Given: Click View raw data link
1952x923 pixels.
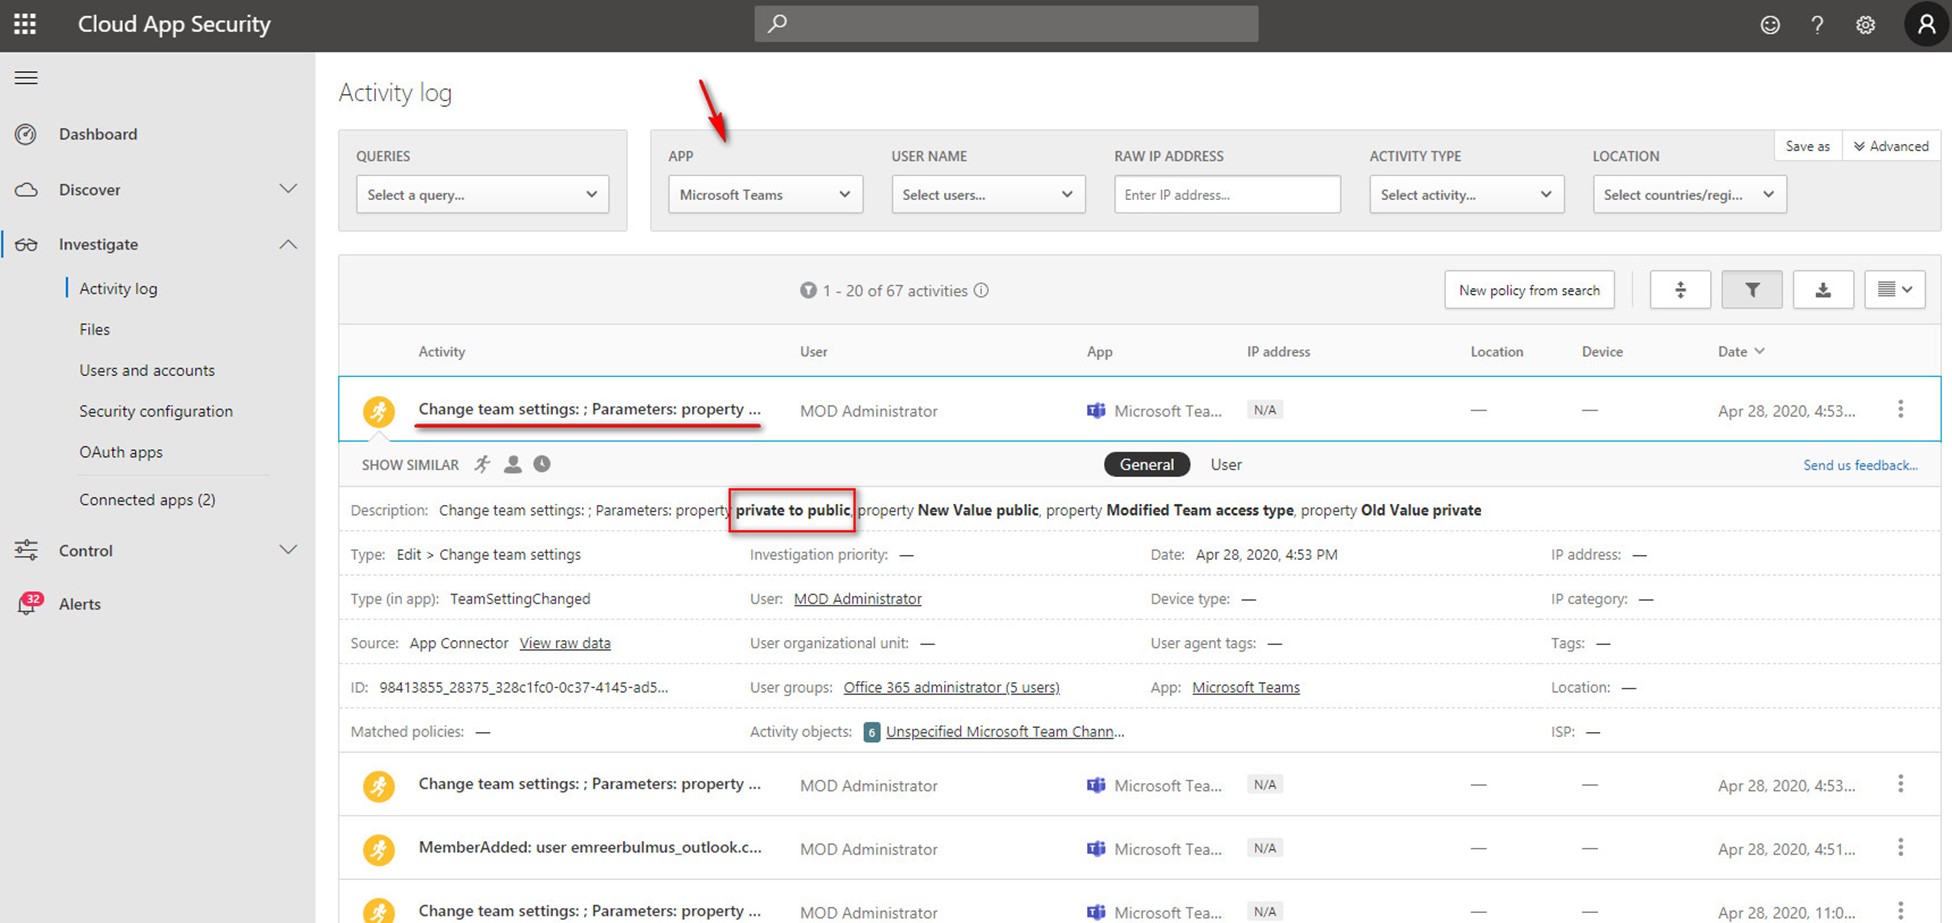Looking at the screenshot, I should tap(565, 643).
